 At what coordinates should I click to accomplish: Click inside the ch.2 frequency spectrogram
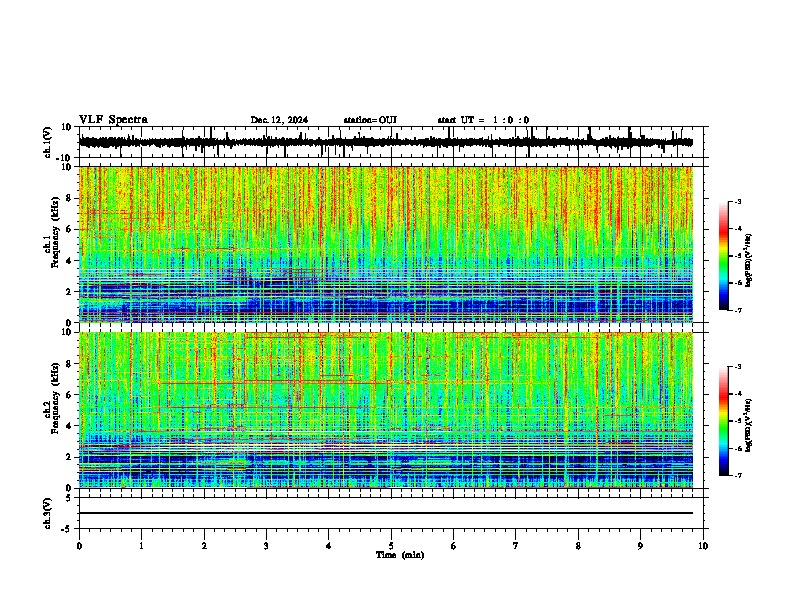point(386,410)
